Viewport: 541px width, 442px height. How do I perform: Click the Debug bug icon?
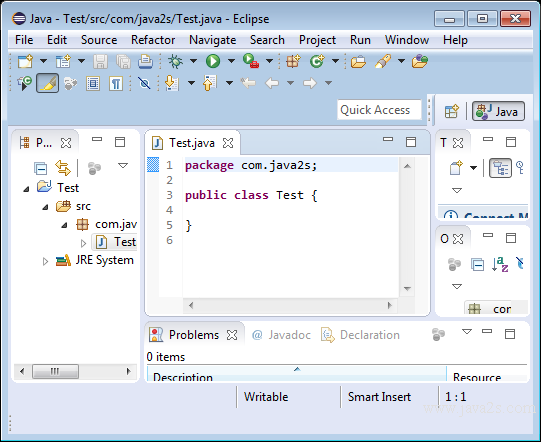(175, 61)
